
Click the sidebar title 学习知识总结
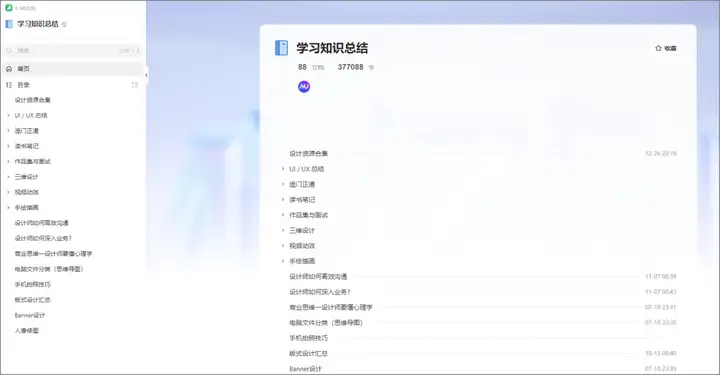[38, 24]
